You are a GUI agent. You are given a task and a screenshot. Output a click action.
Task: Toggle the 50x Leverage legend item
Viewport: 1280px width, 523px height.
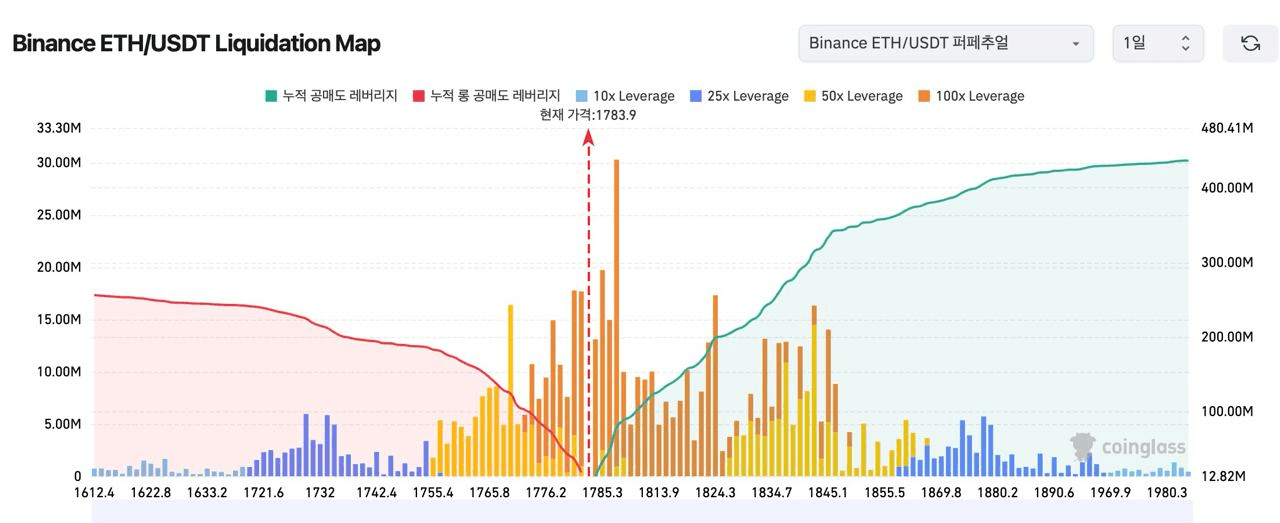point(852,96)
